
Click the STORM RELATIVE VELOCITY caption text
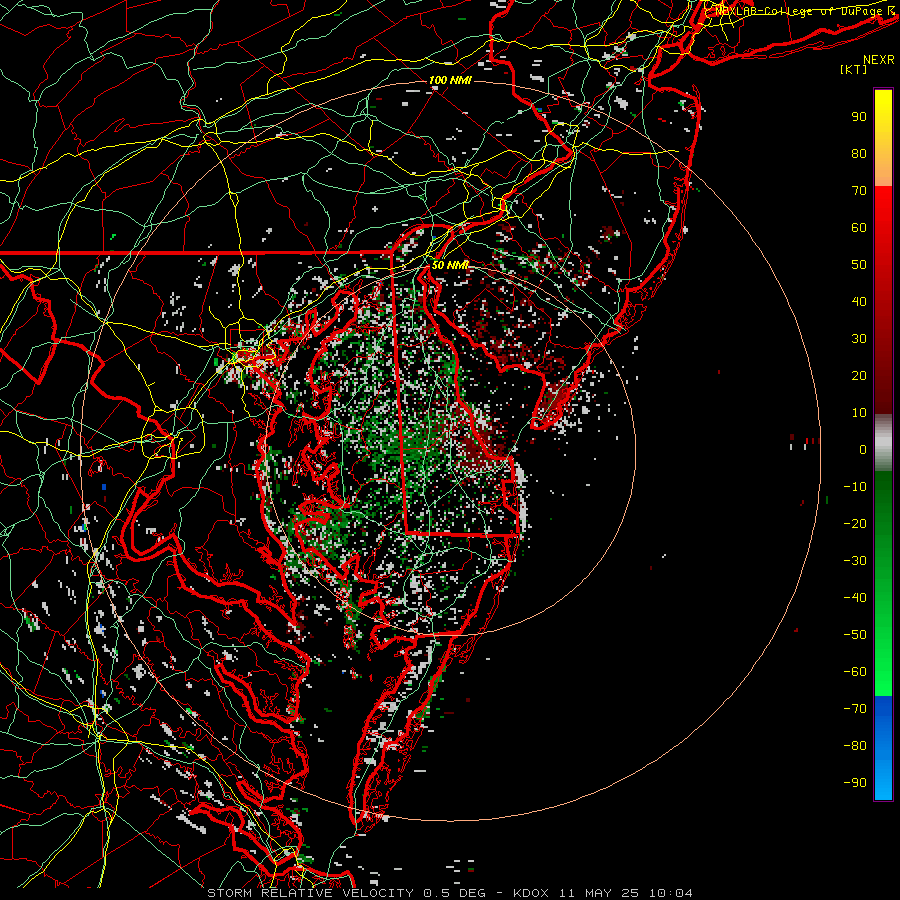point(310,893)
